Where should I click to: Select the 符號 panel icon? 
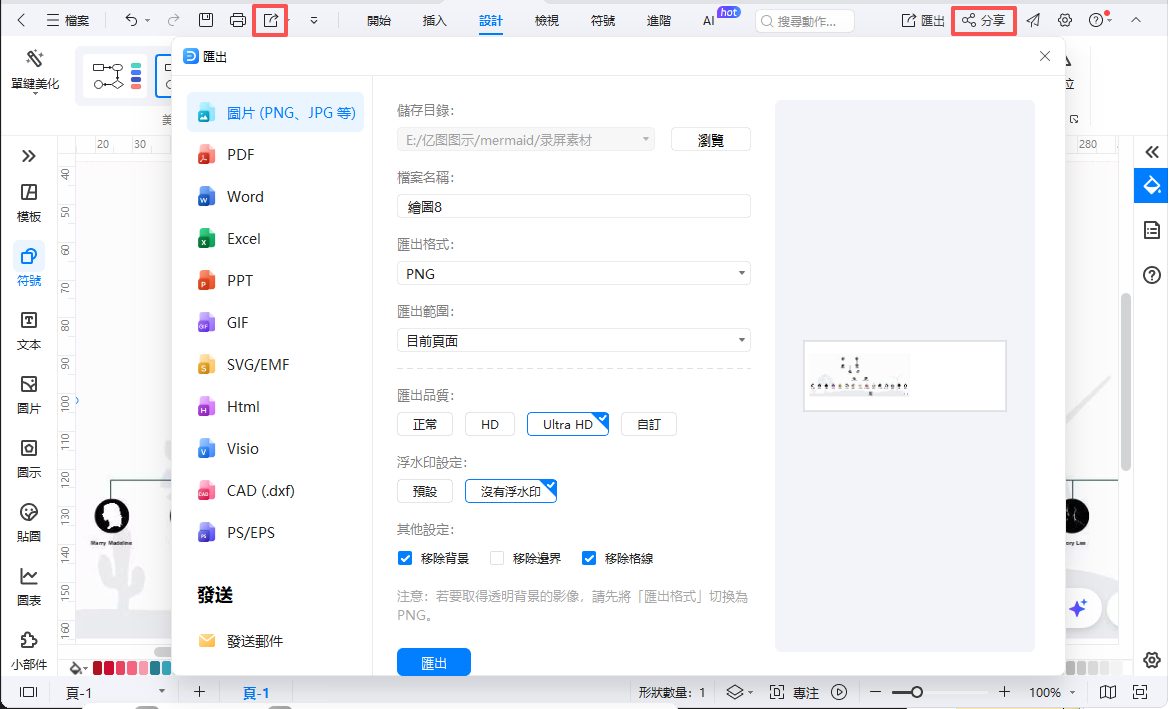[x=28, y=262]
